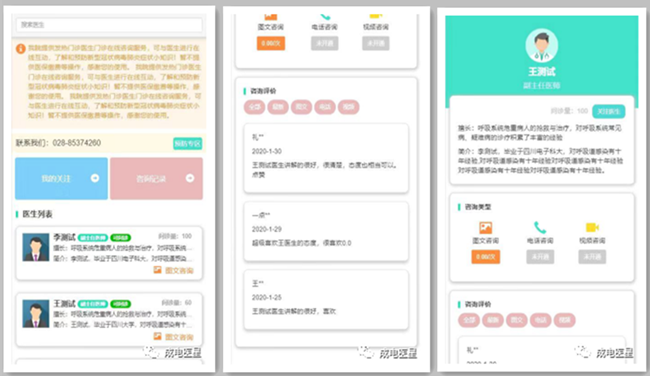Tap the round doctor avatar on the profile header
The image size is (650, 376).
pyautogui.click(x=541, y=46)
